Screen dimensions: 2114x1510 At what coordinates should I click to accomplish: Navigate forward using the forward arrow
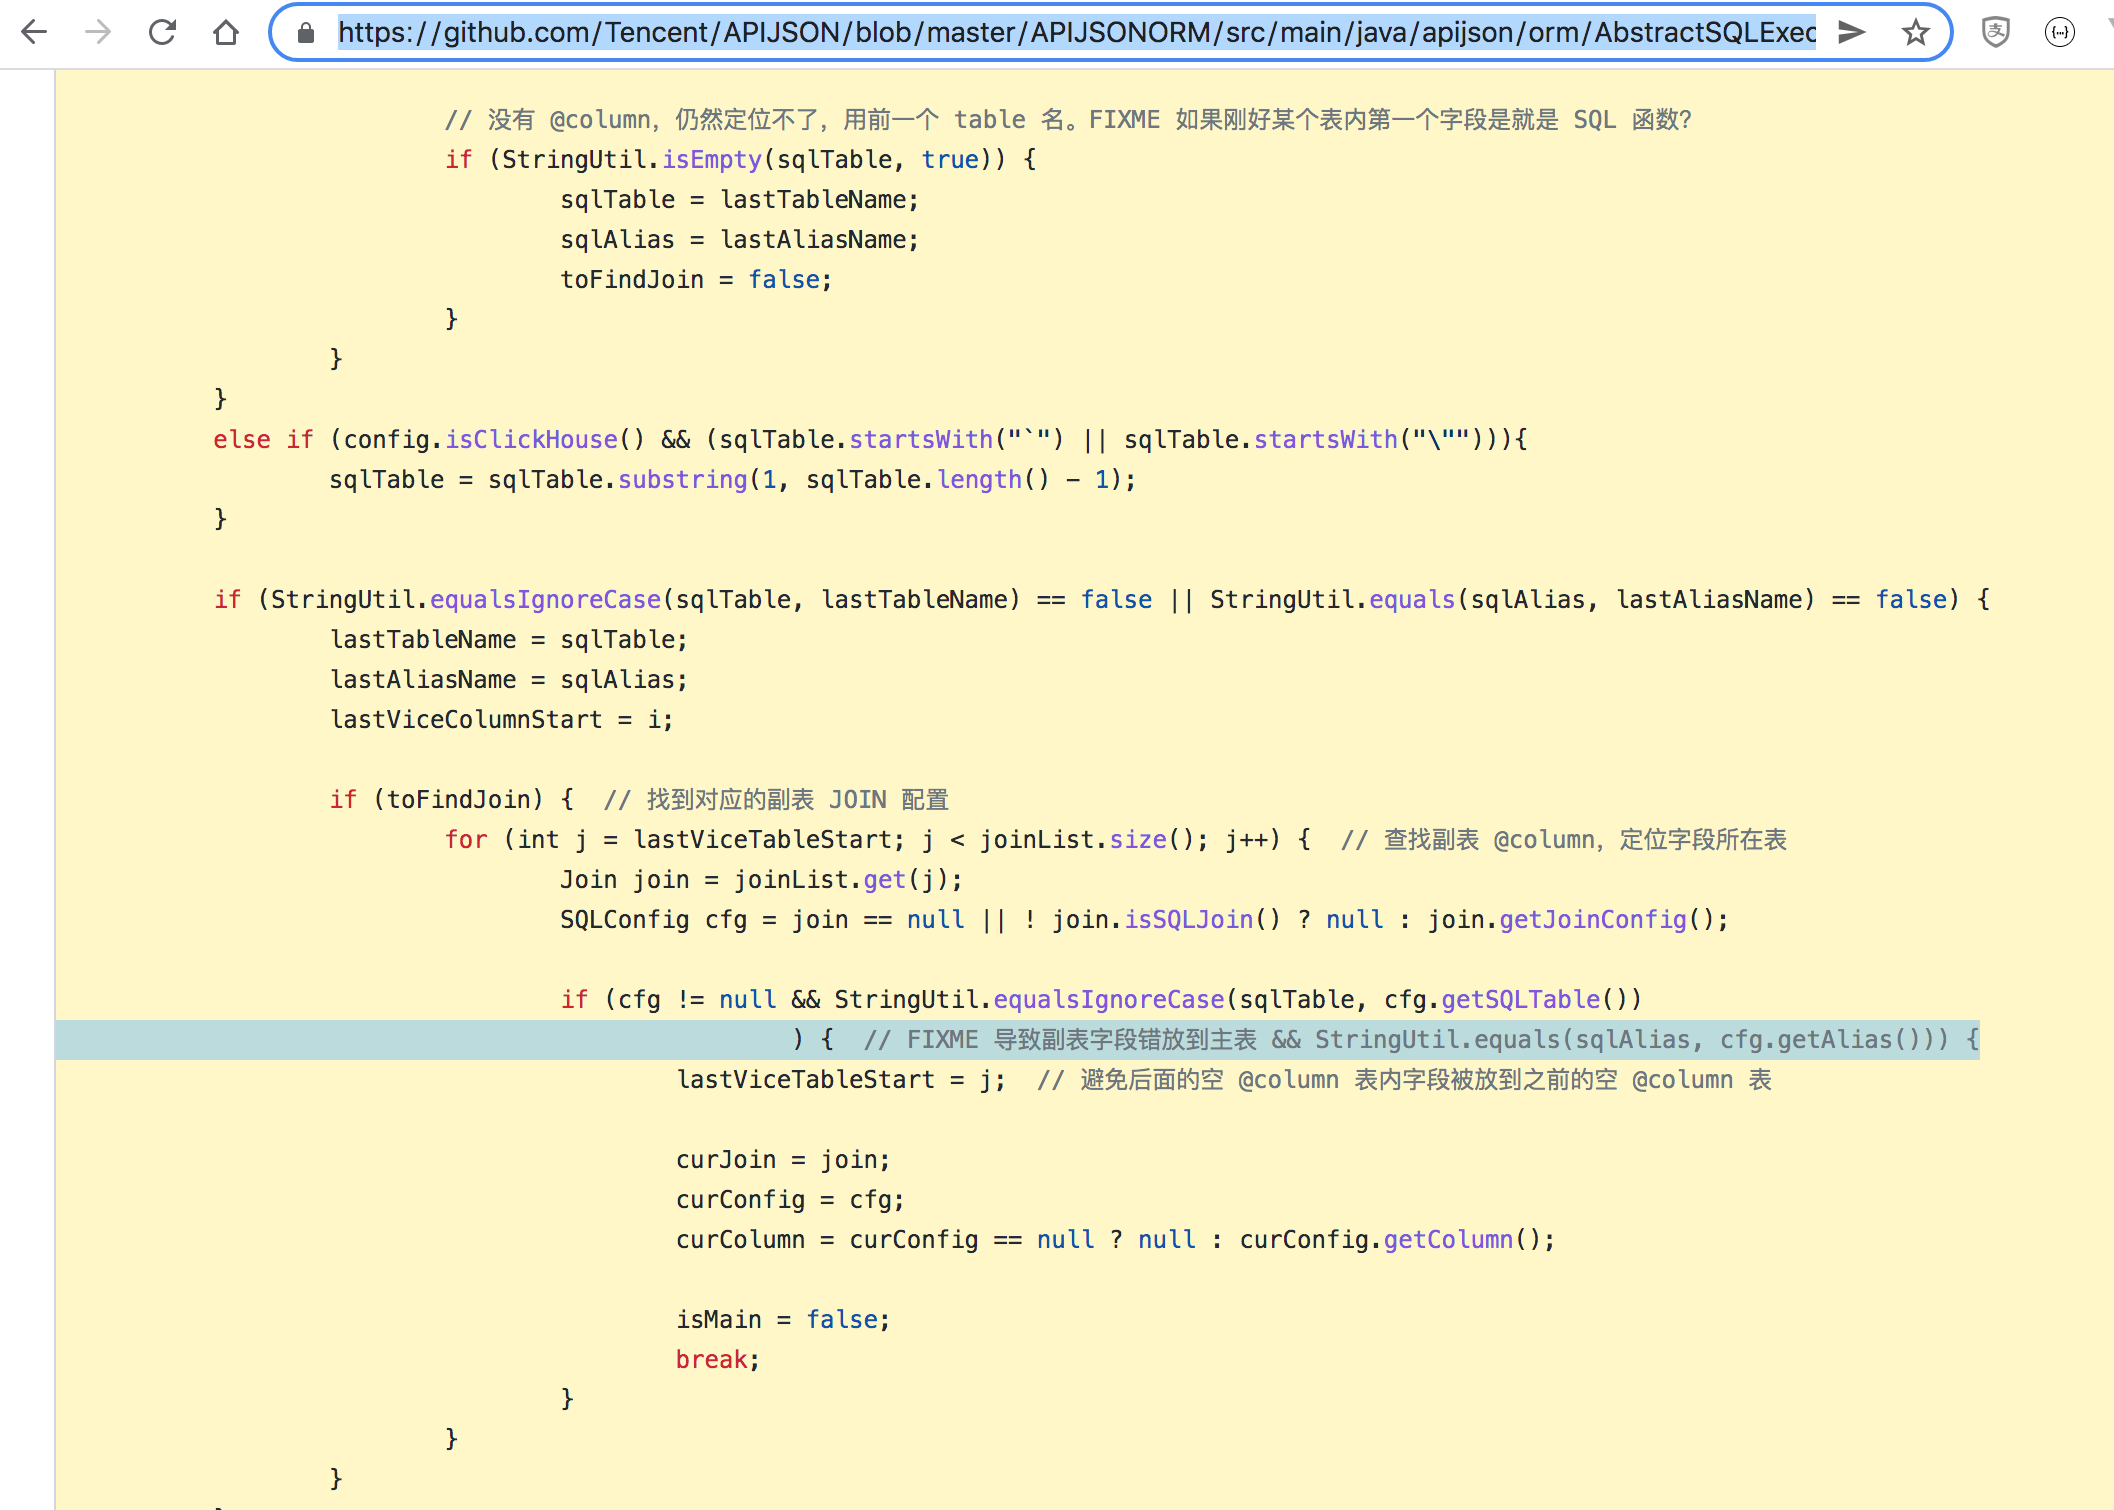[97, 32]
